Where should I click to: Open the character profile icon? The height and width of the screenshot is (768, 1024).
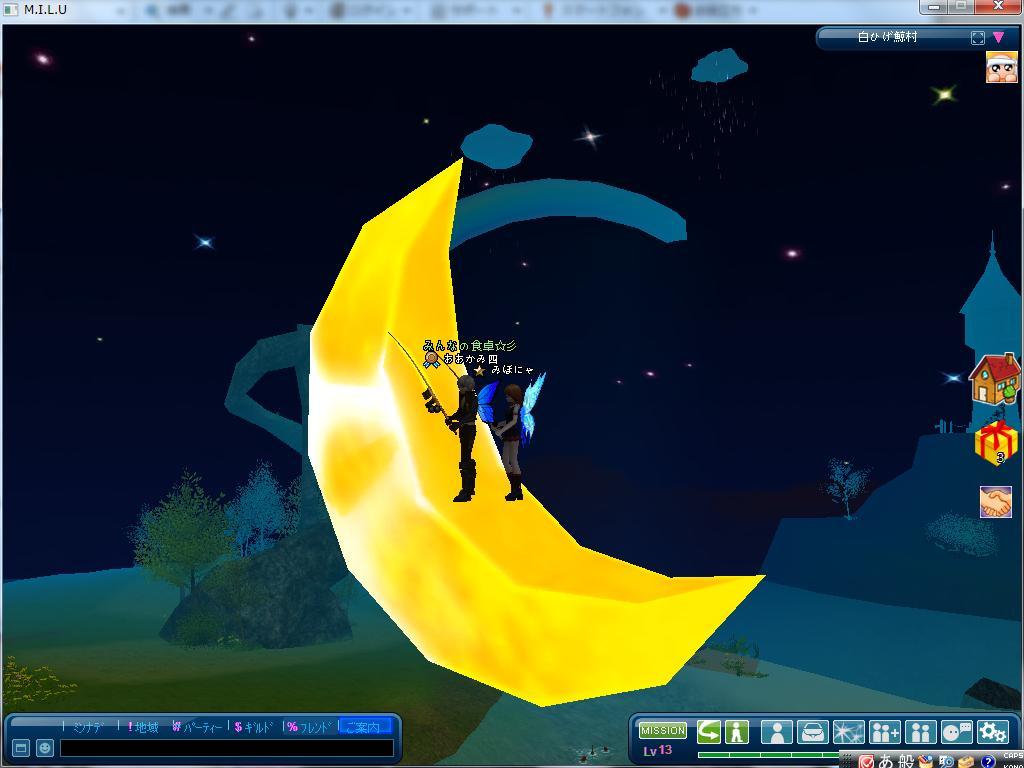(776, 732)
